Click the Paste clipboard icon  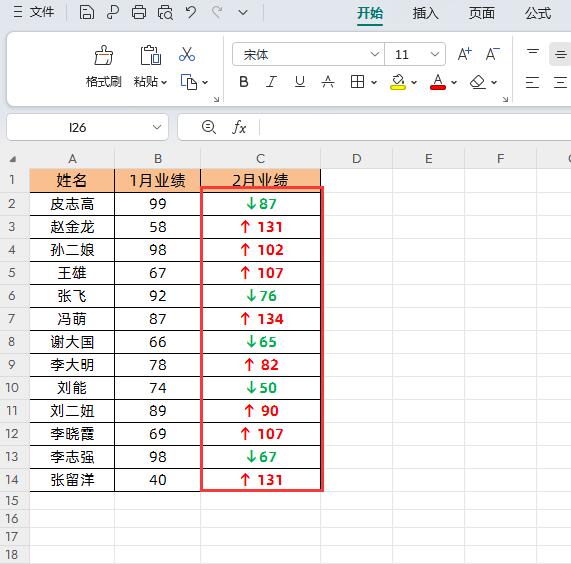(x=150, y=55)
